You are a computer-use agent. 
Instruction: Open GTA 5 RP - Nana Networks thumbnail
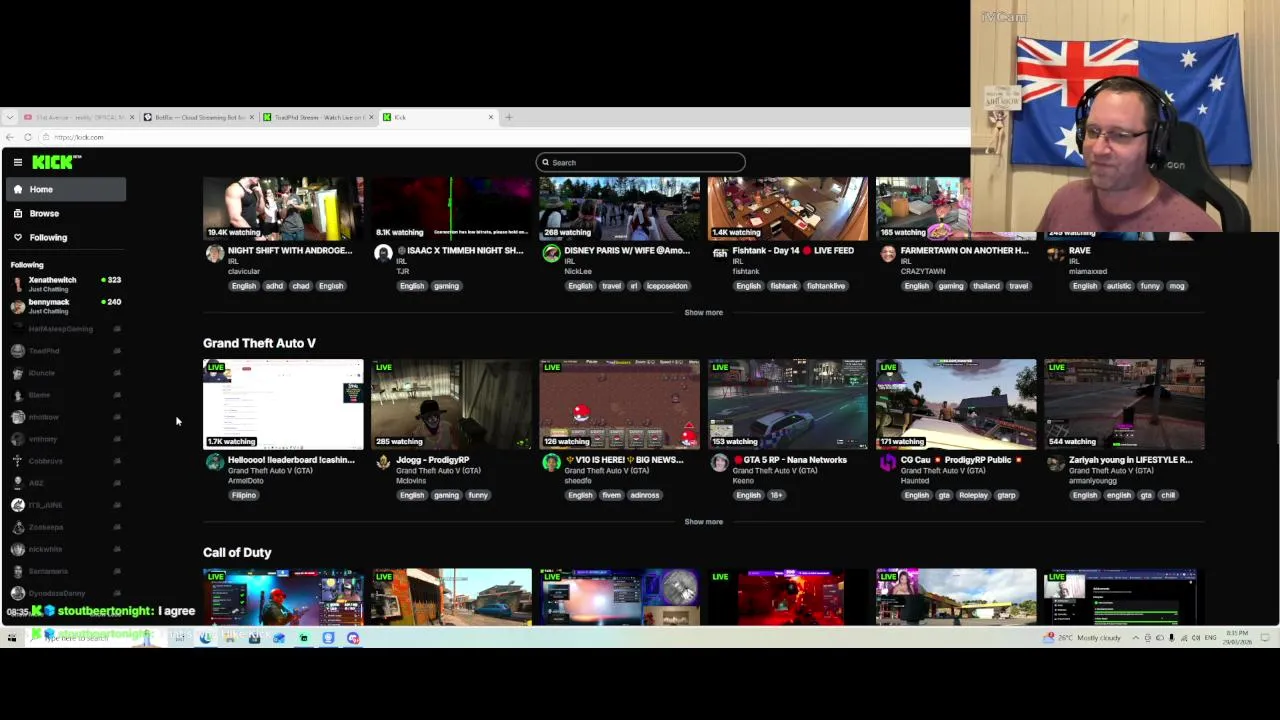point(787,404)
